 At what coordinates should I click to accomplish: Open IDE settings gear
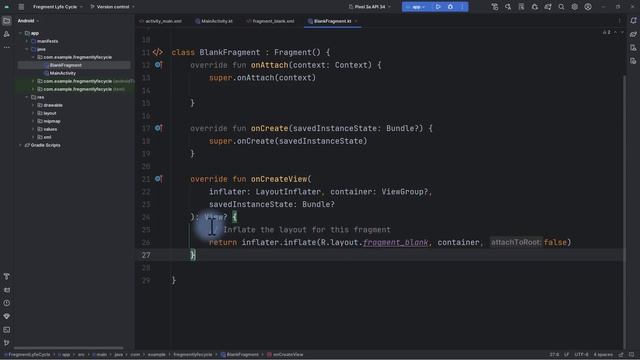pyautogui.click(x=575, y=7)
